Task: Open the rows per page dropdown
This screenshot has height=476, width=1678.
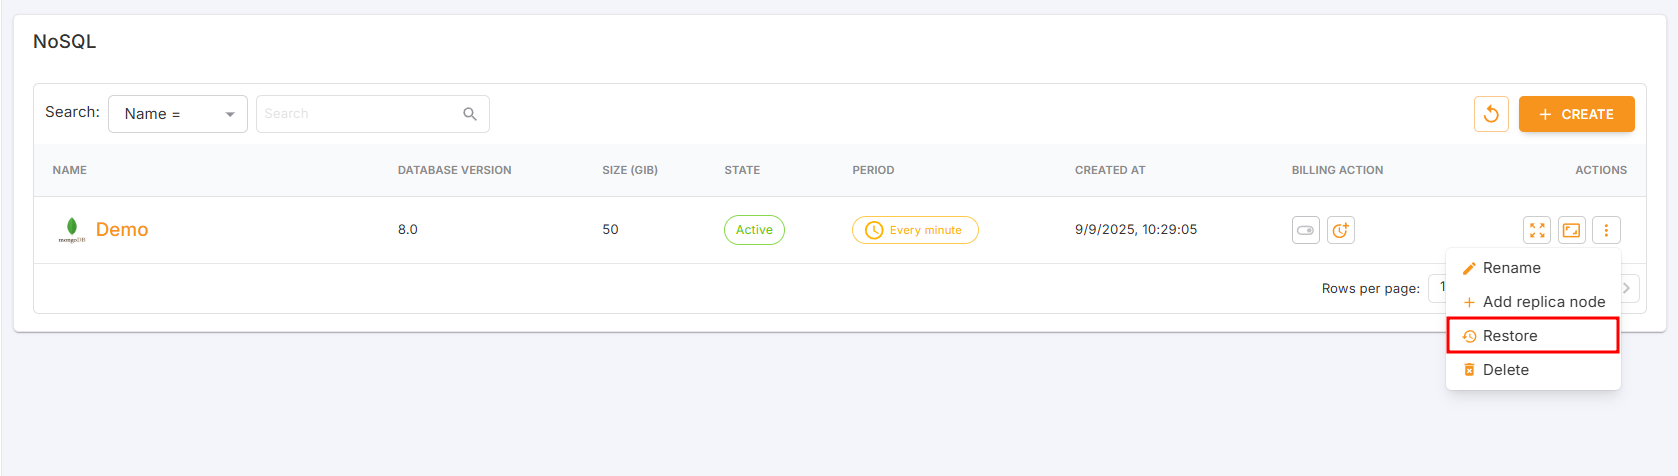Action: click(1438, 288)
